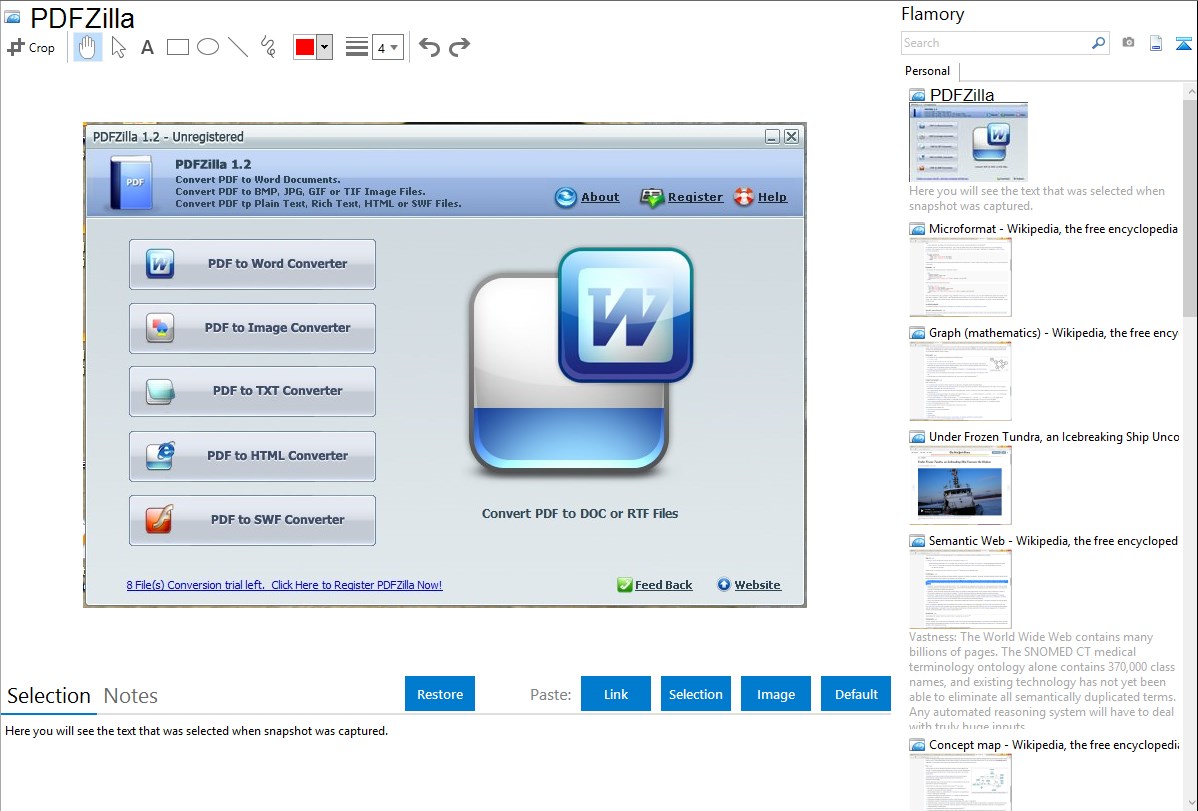The image size is (1198, 811).
Task: Click the Feed Back link
Action: [663, 585]
